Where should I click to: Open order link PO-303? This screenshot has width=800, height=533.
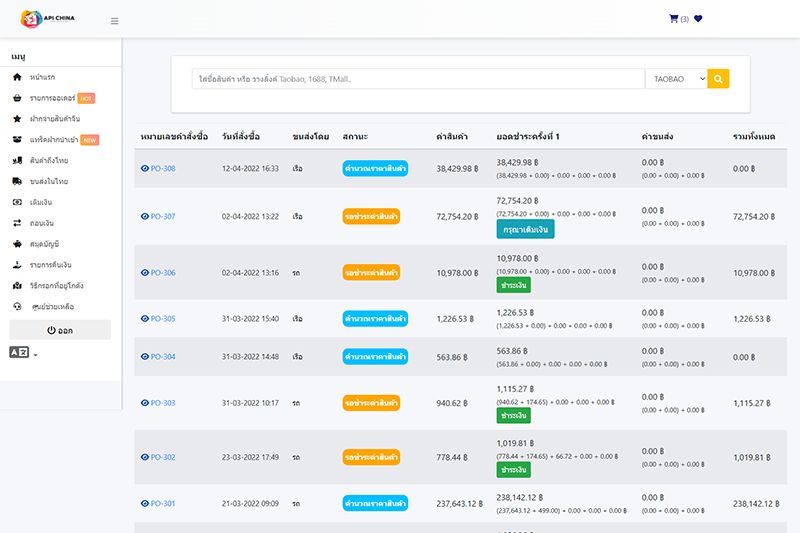point(163,403)
